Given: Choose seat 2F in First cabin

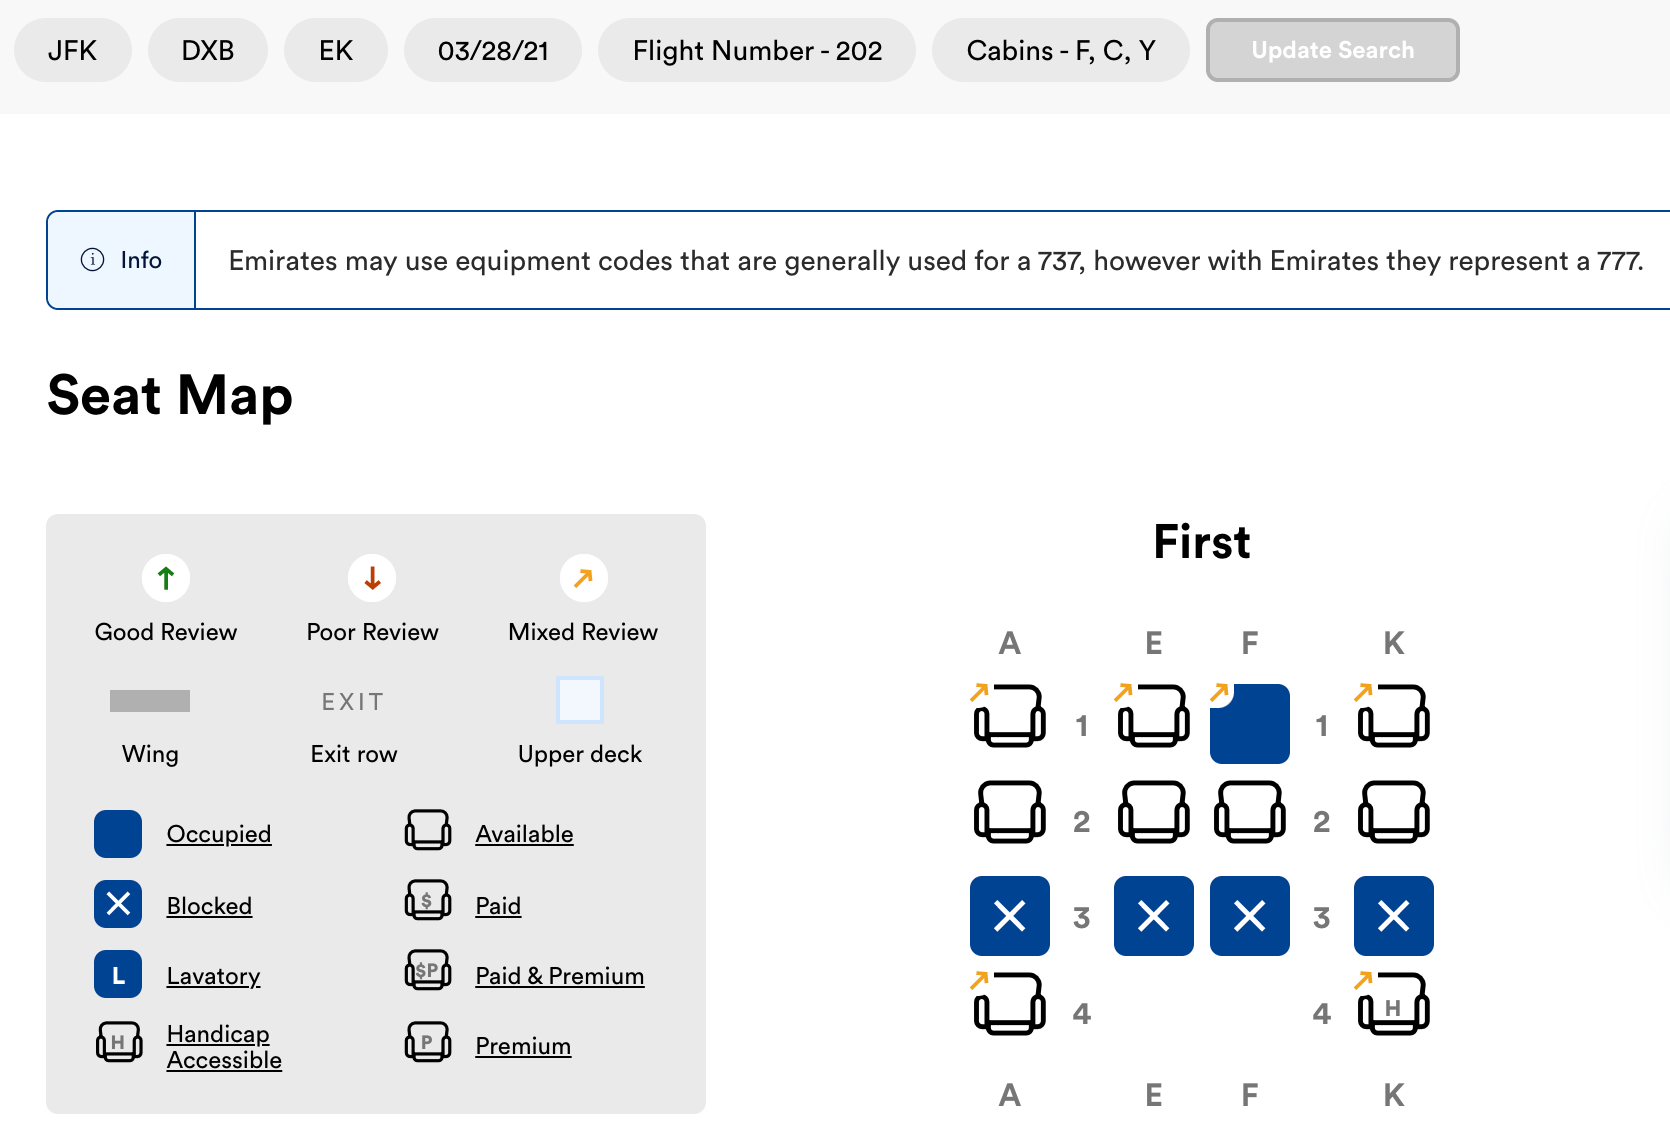Looking at the screenshot, I should (1249, 812).
